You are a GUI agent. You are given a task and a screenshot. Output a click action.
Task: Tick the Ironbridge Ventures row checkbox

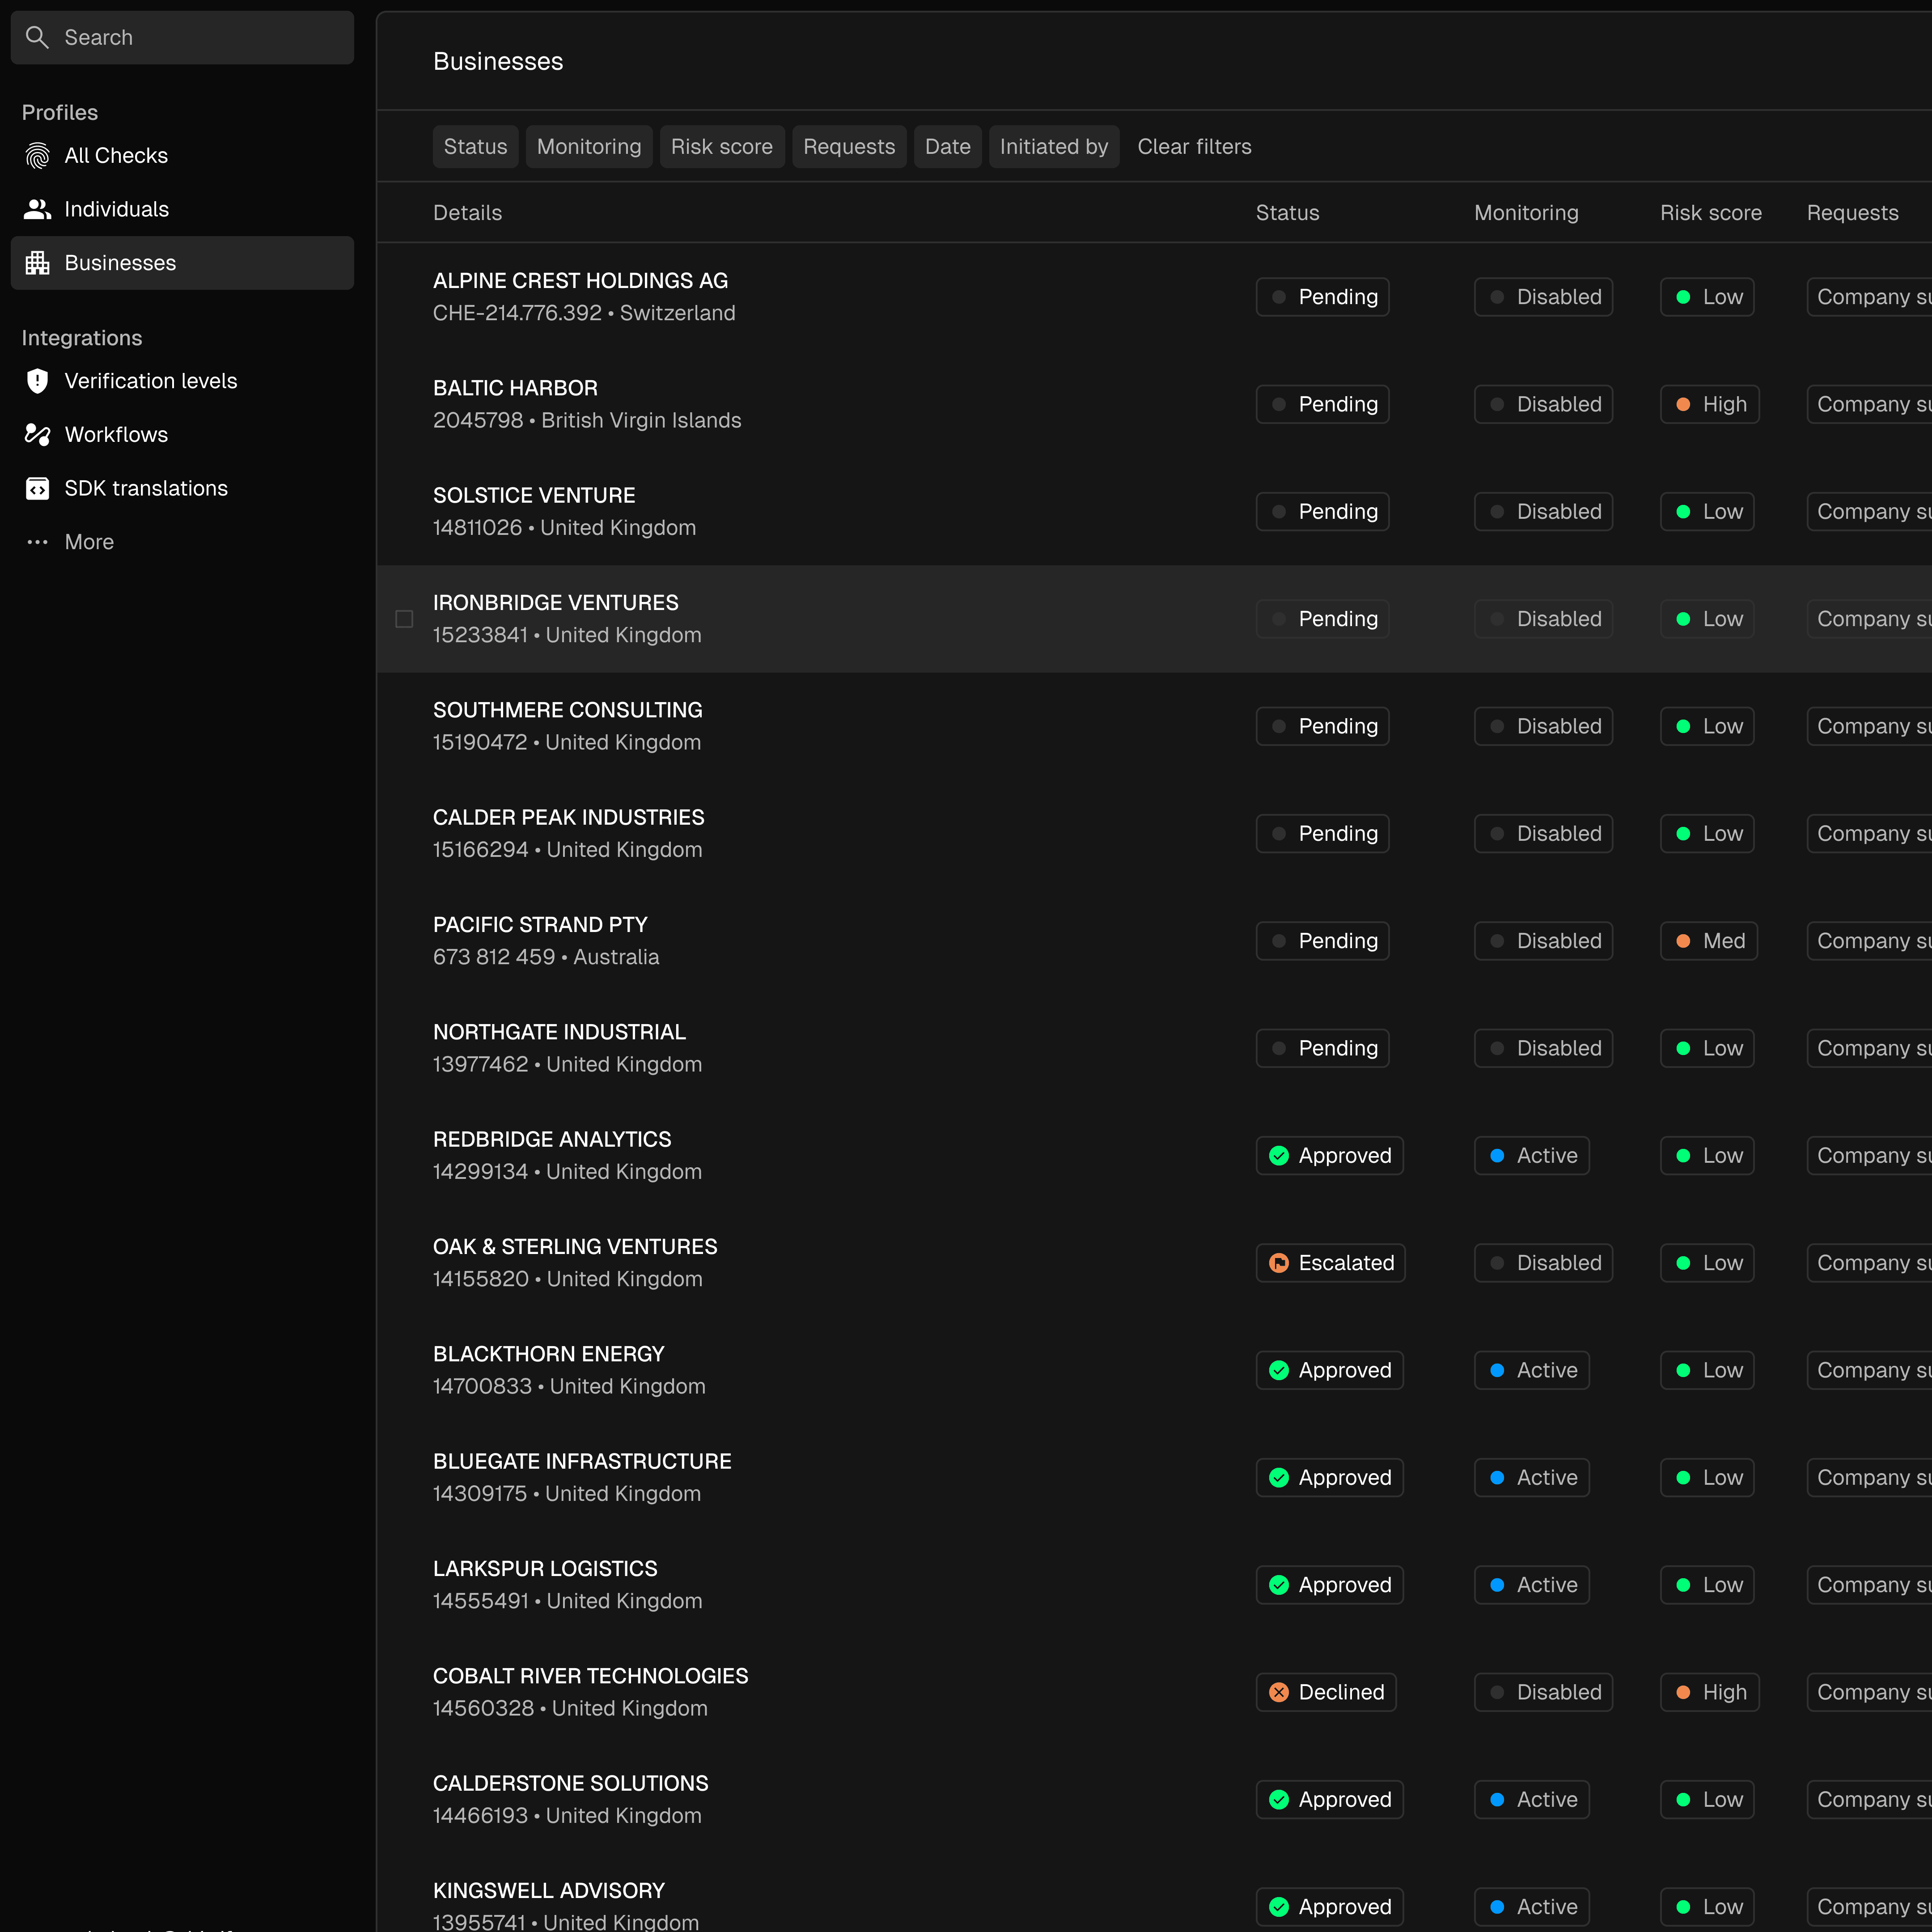pos(404,619)
